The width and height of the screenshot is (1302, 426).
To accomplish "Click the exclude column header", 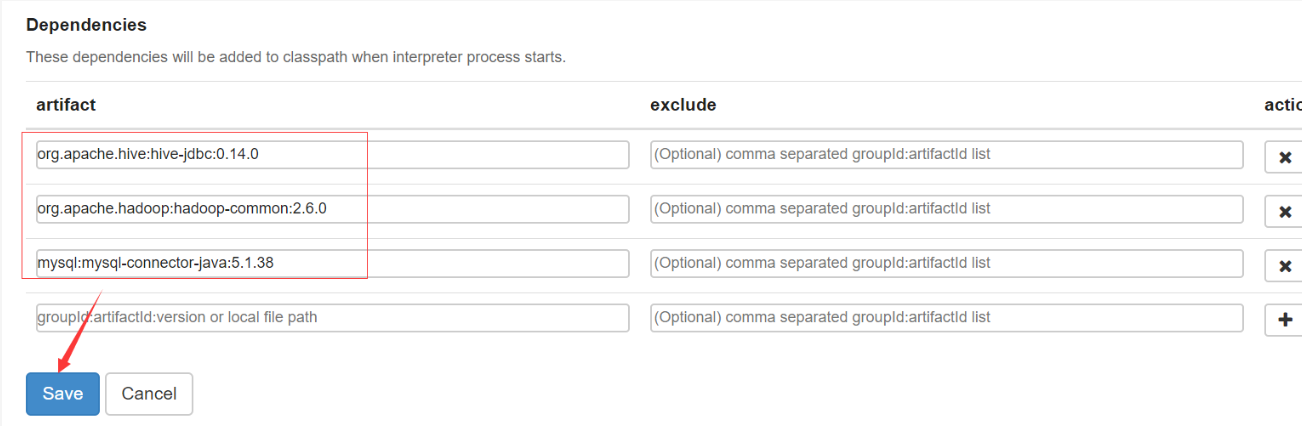I will click(x=683, y=105).
